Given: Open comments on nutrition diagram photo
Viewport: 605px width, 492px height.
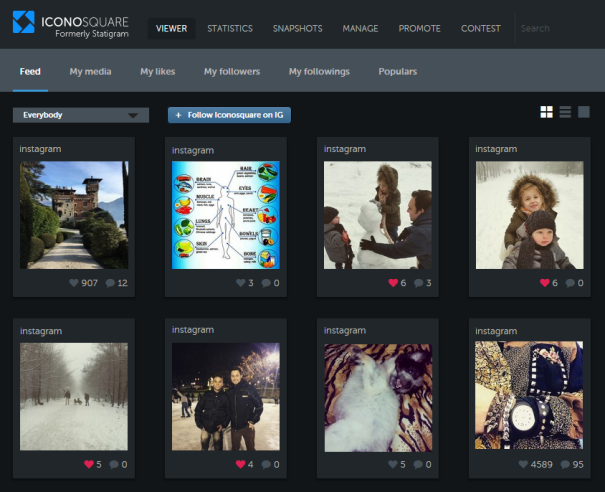Looking at the screenshot, I should (266, 283).
